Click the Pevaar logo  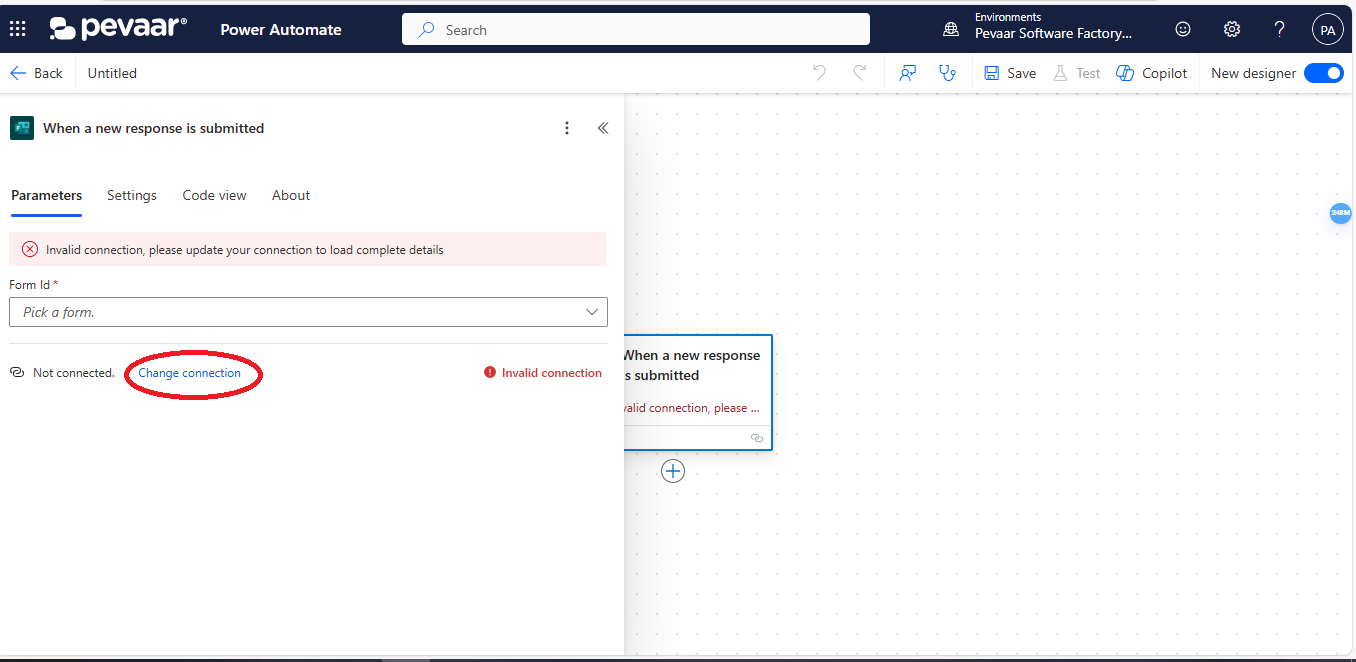click(x=118, y=28)
